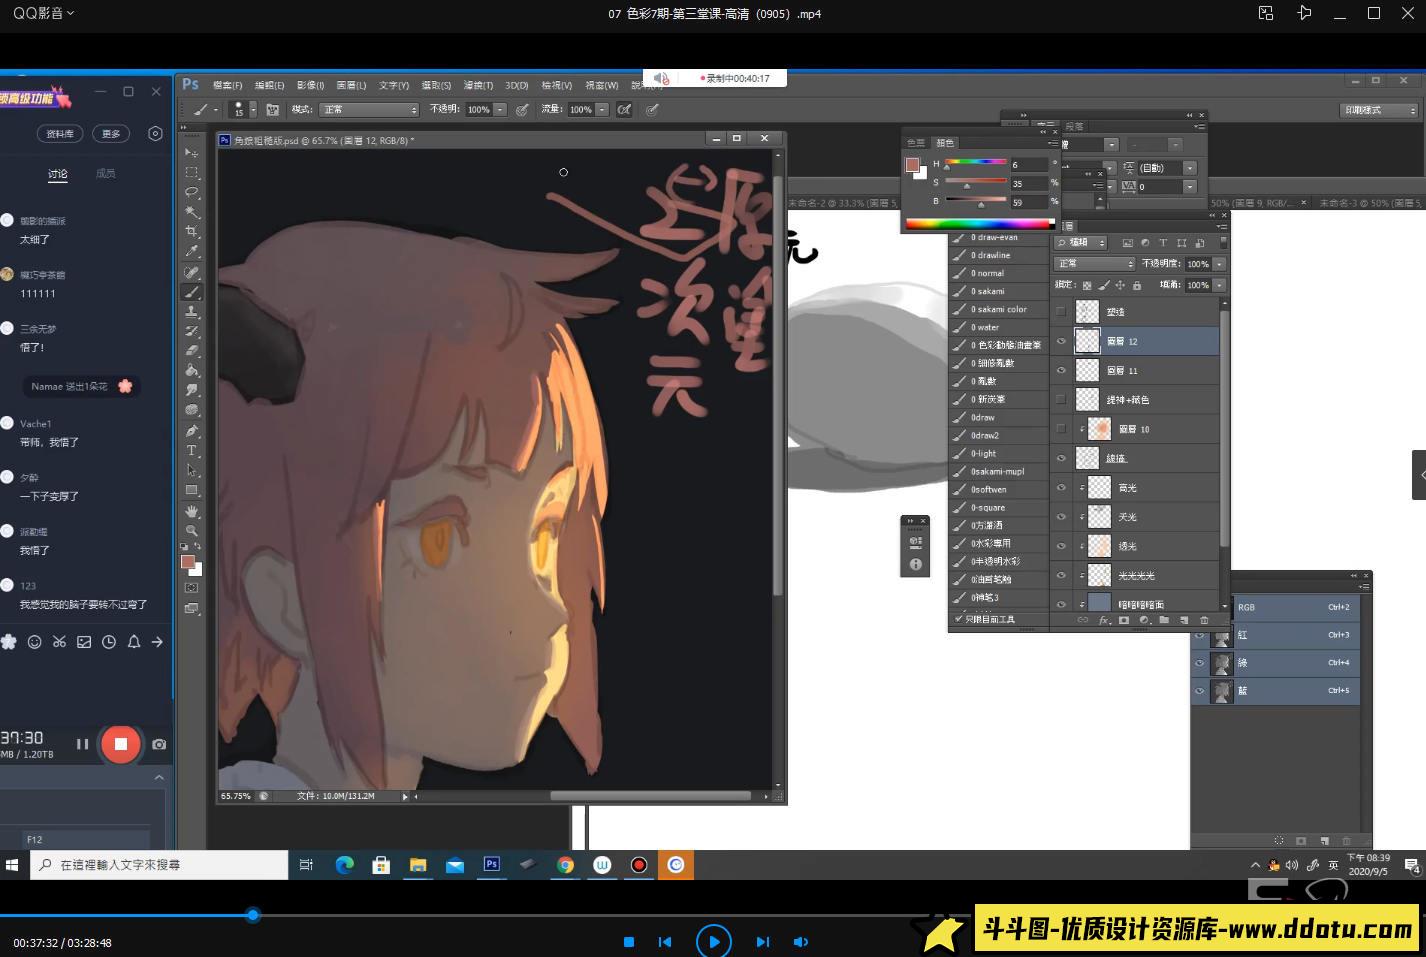1426x957 pixels.
Task: Click the Windows search box on taskbar
Action: pyautogui.click(x=160, y=865)
